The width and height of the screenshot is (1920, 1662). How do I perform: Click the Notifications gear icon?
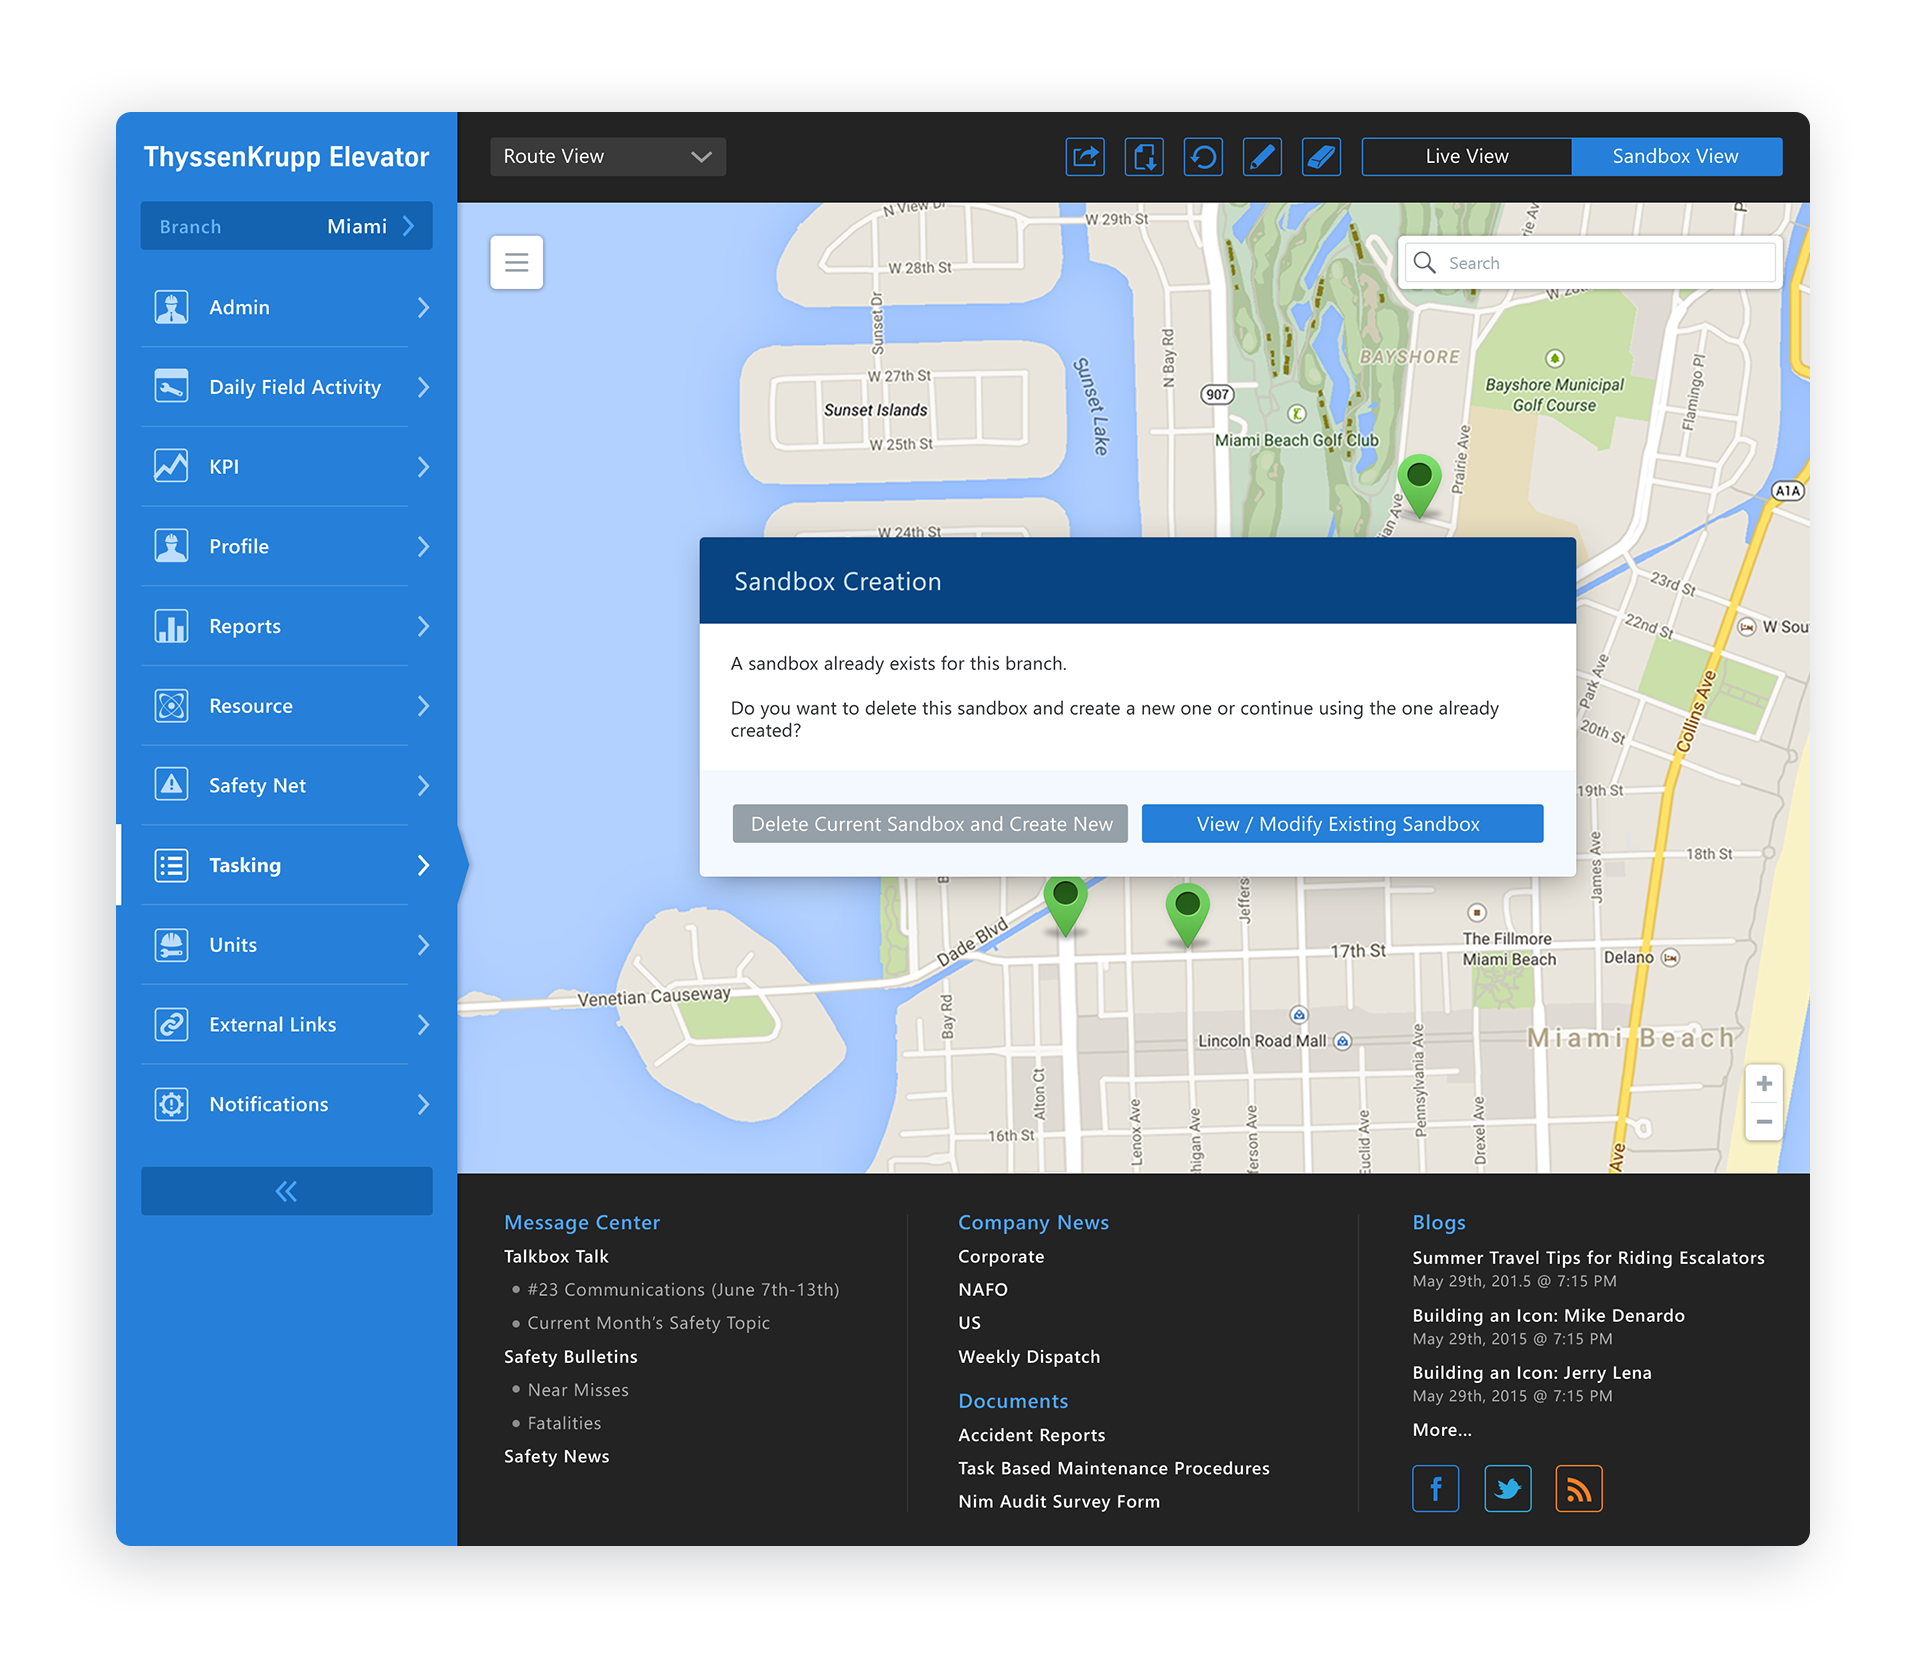click(172, 1104)
